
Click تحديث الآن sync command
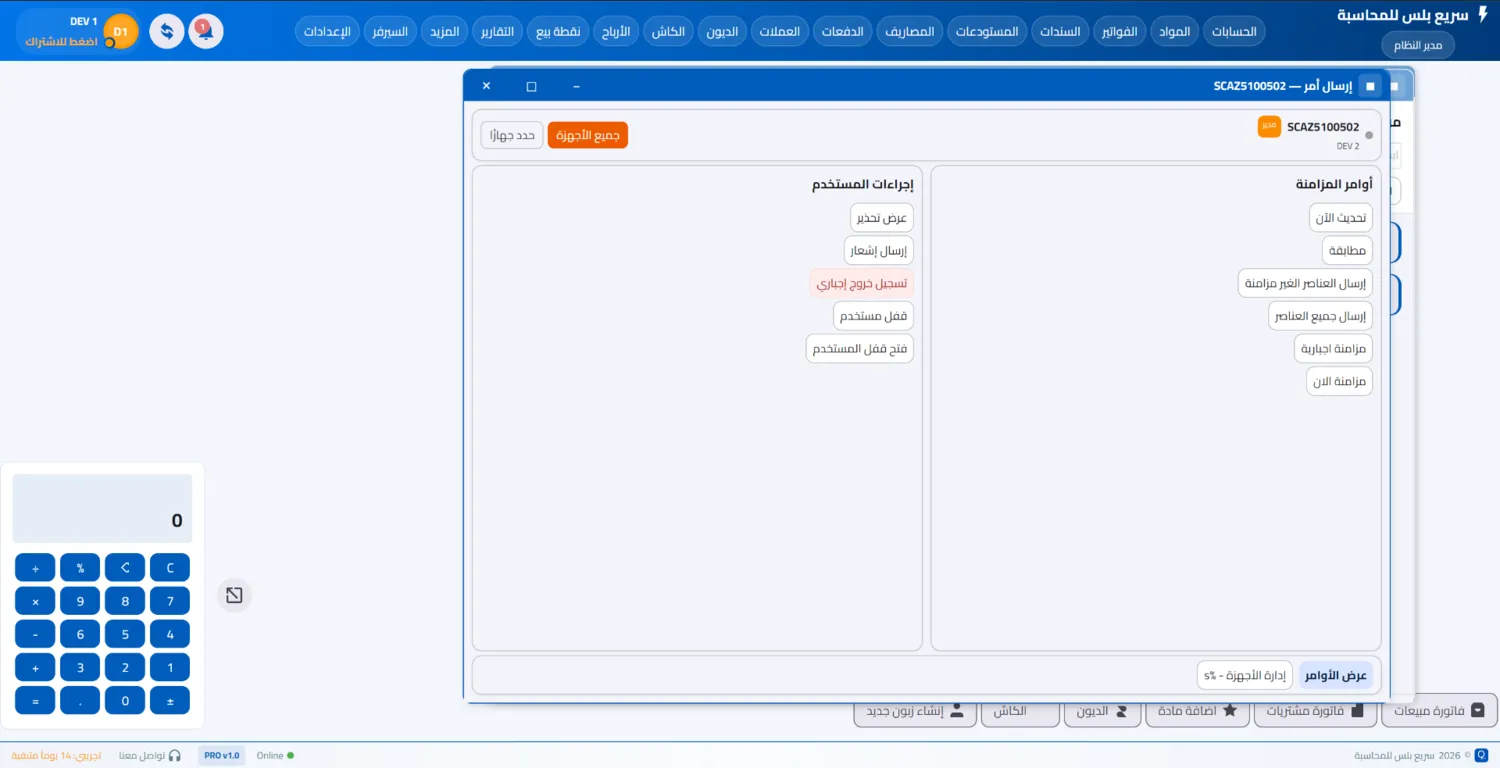(1341, 217)
